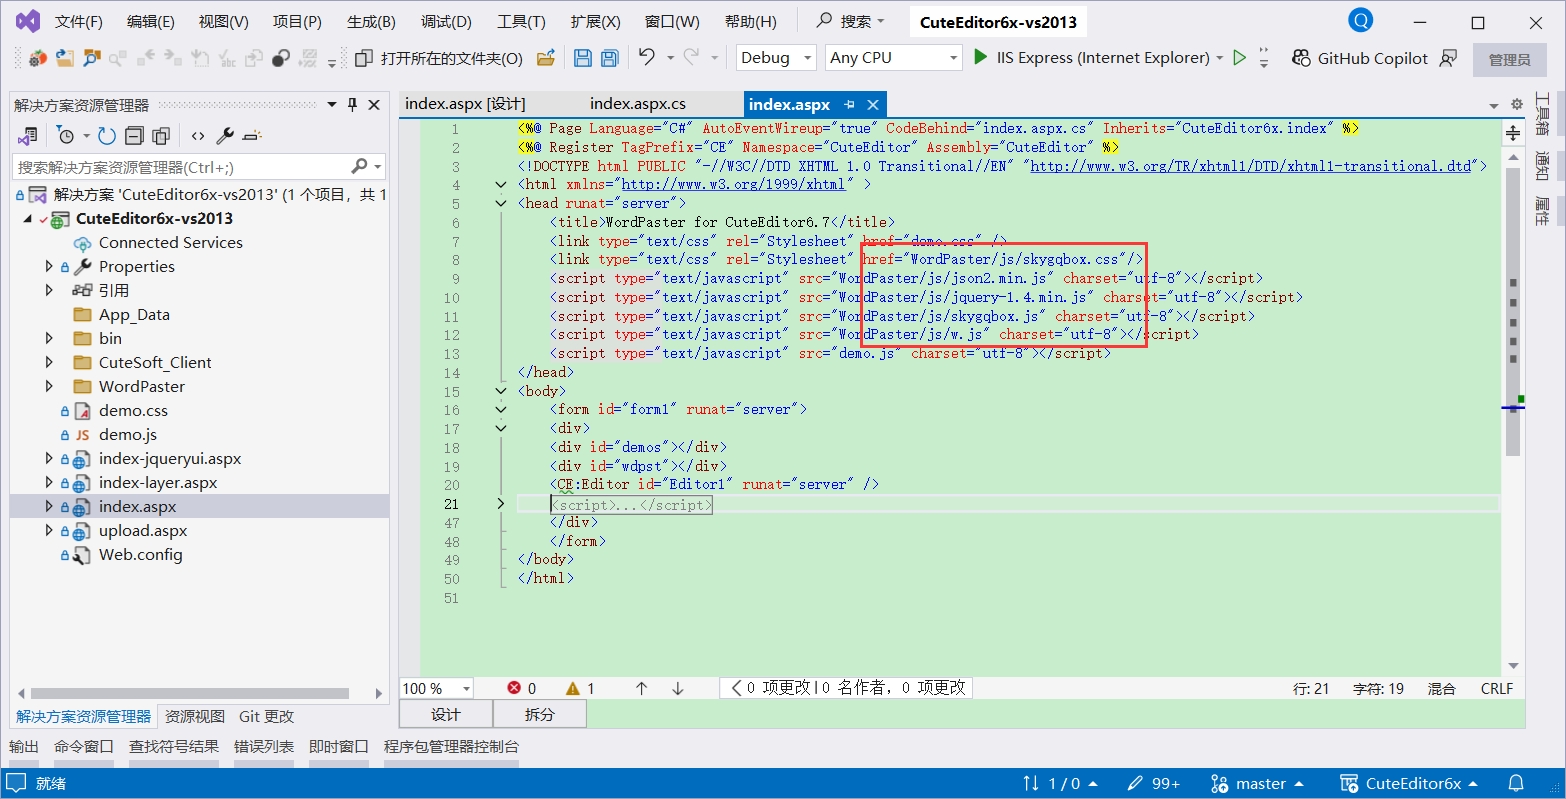Toggle the Show All Files icon

[x=161, y=136]
